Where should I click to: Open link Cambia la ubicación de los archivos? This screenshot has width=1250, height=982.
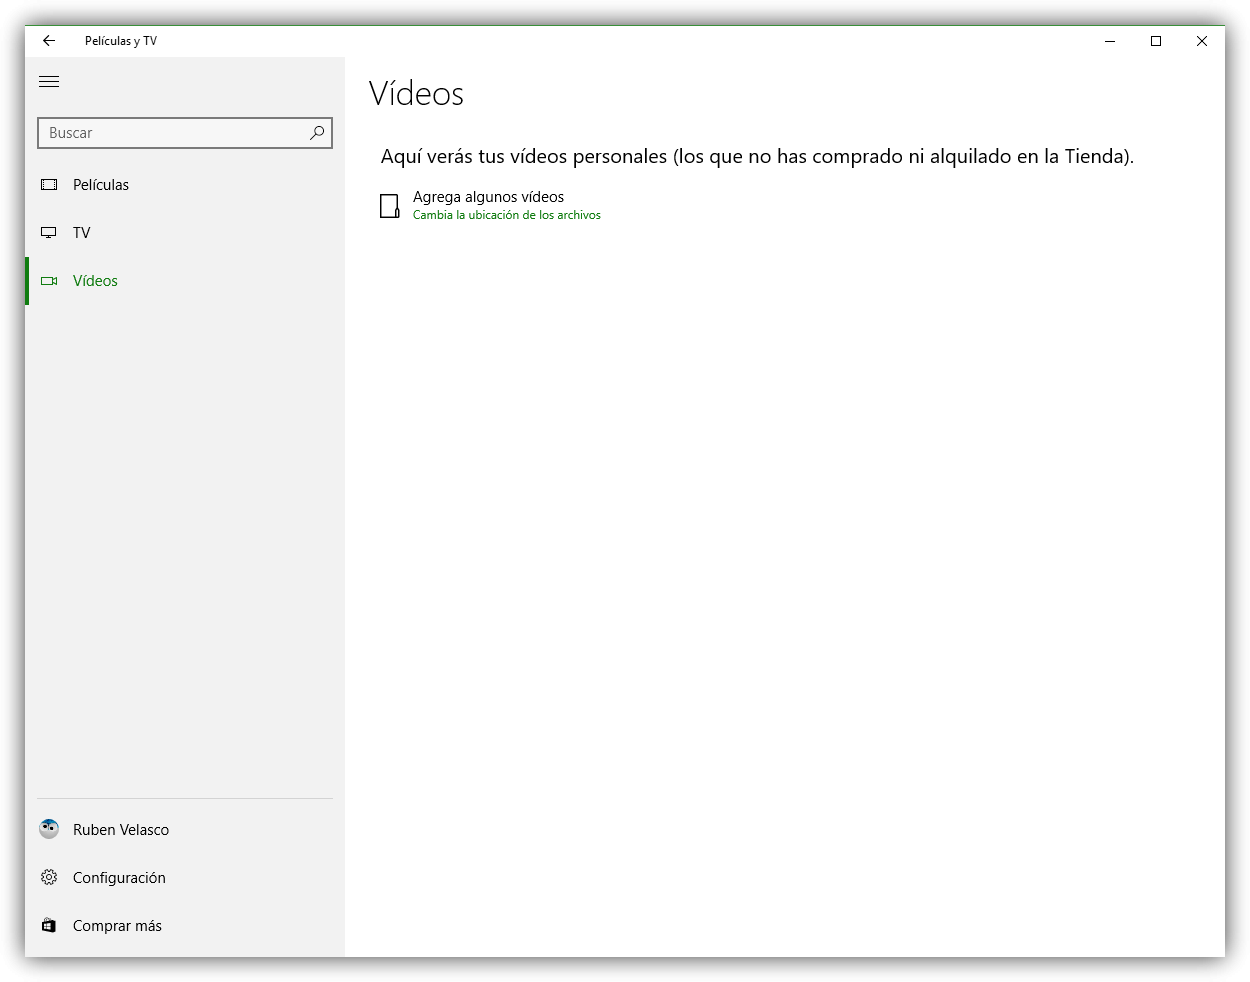pos(507,215)
